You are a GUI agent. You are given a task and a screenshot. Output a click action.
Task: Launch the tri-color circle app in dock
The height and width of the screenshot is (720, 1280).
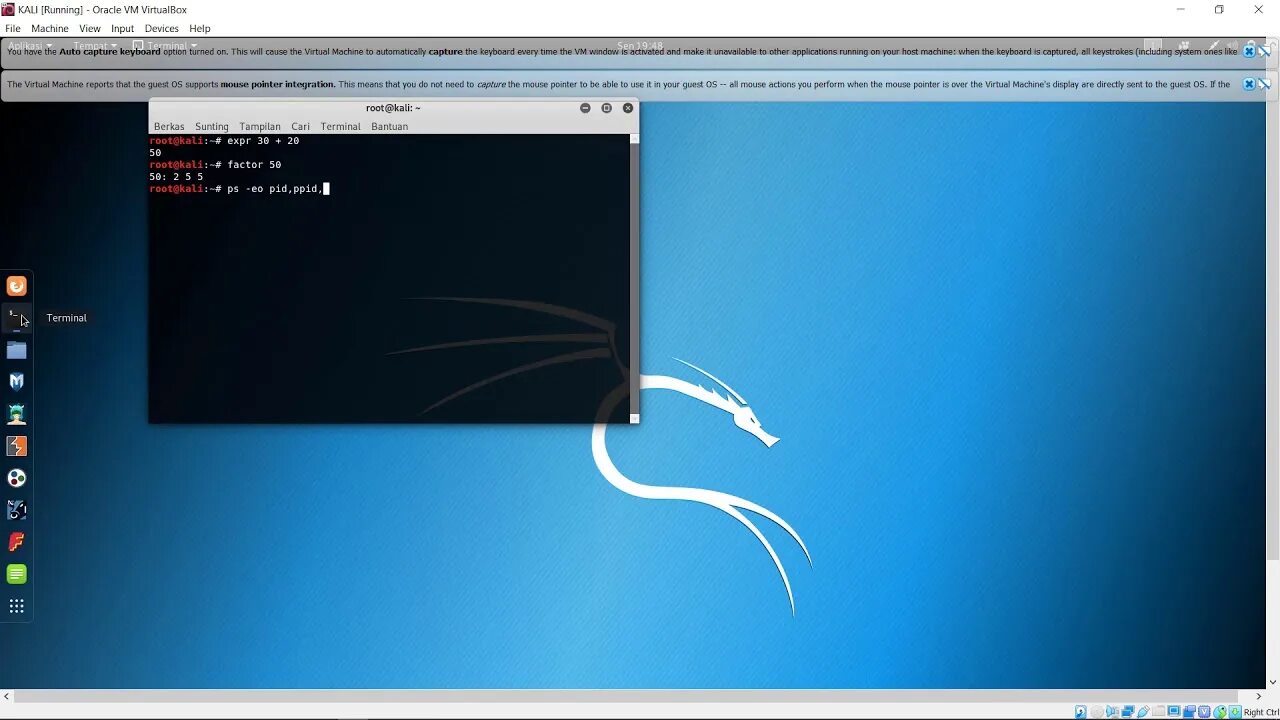pyautogui.click(x=17, y=478)
